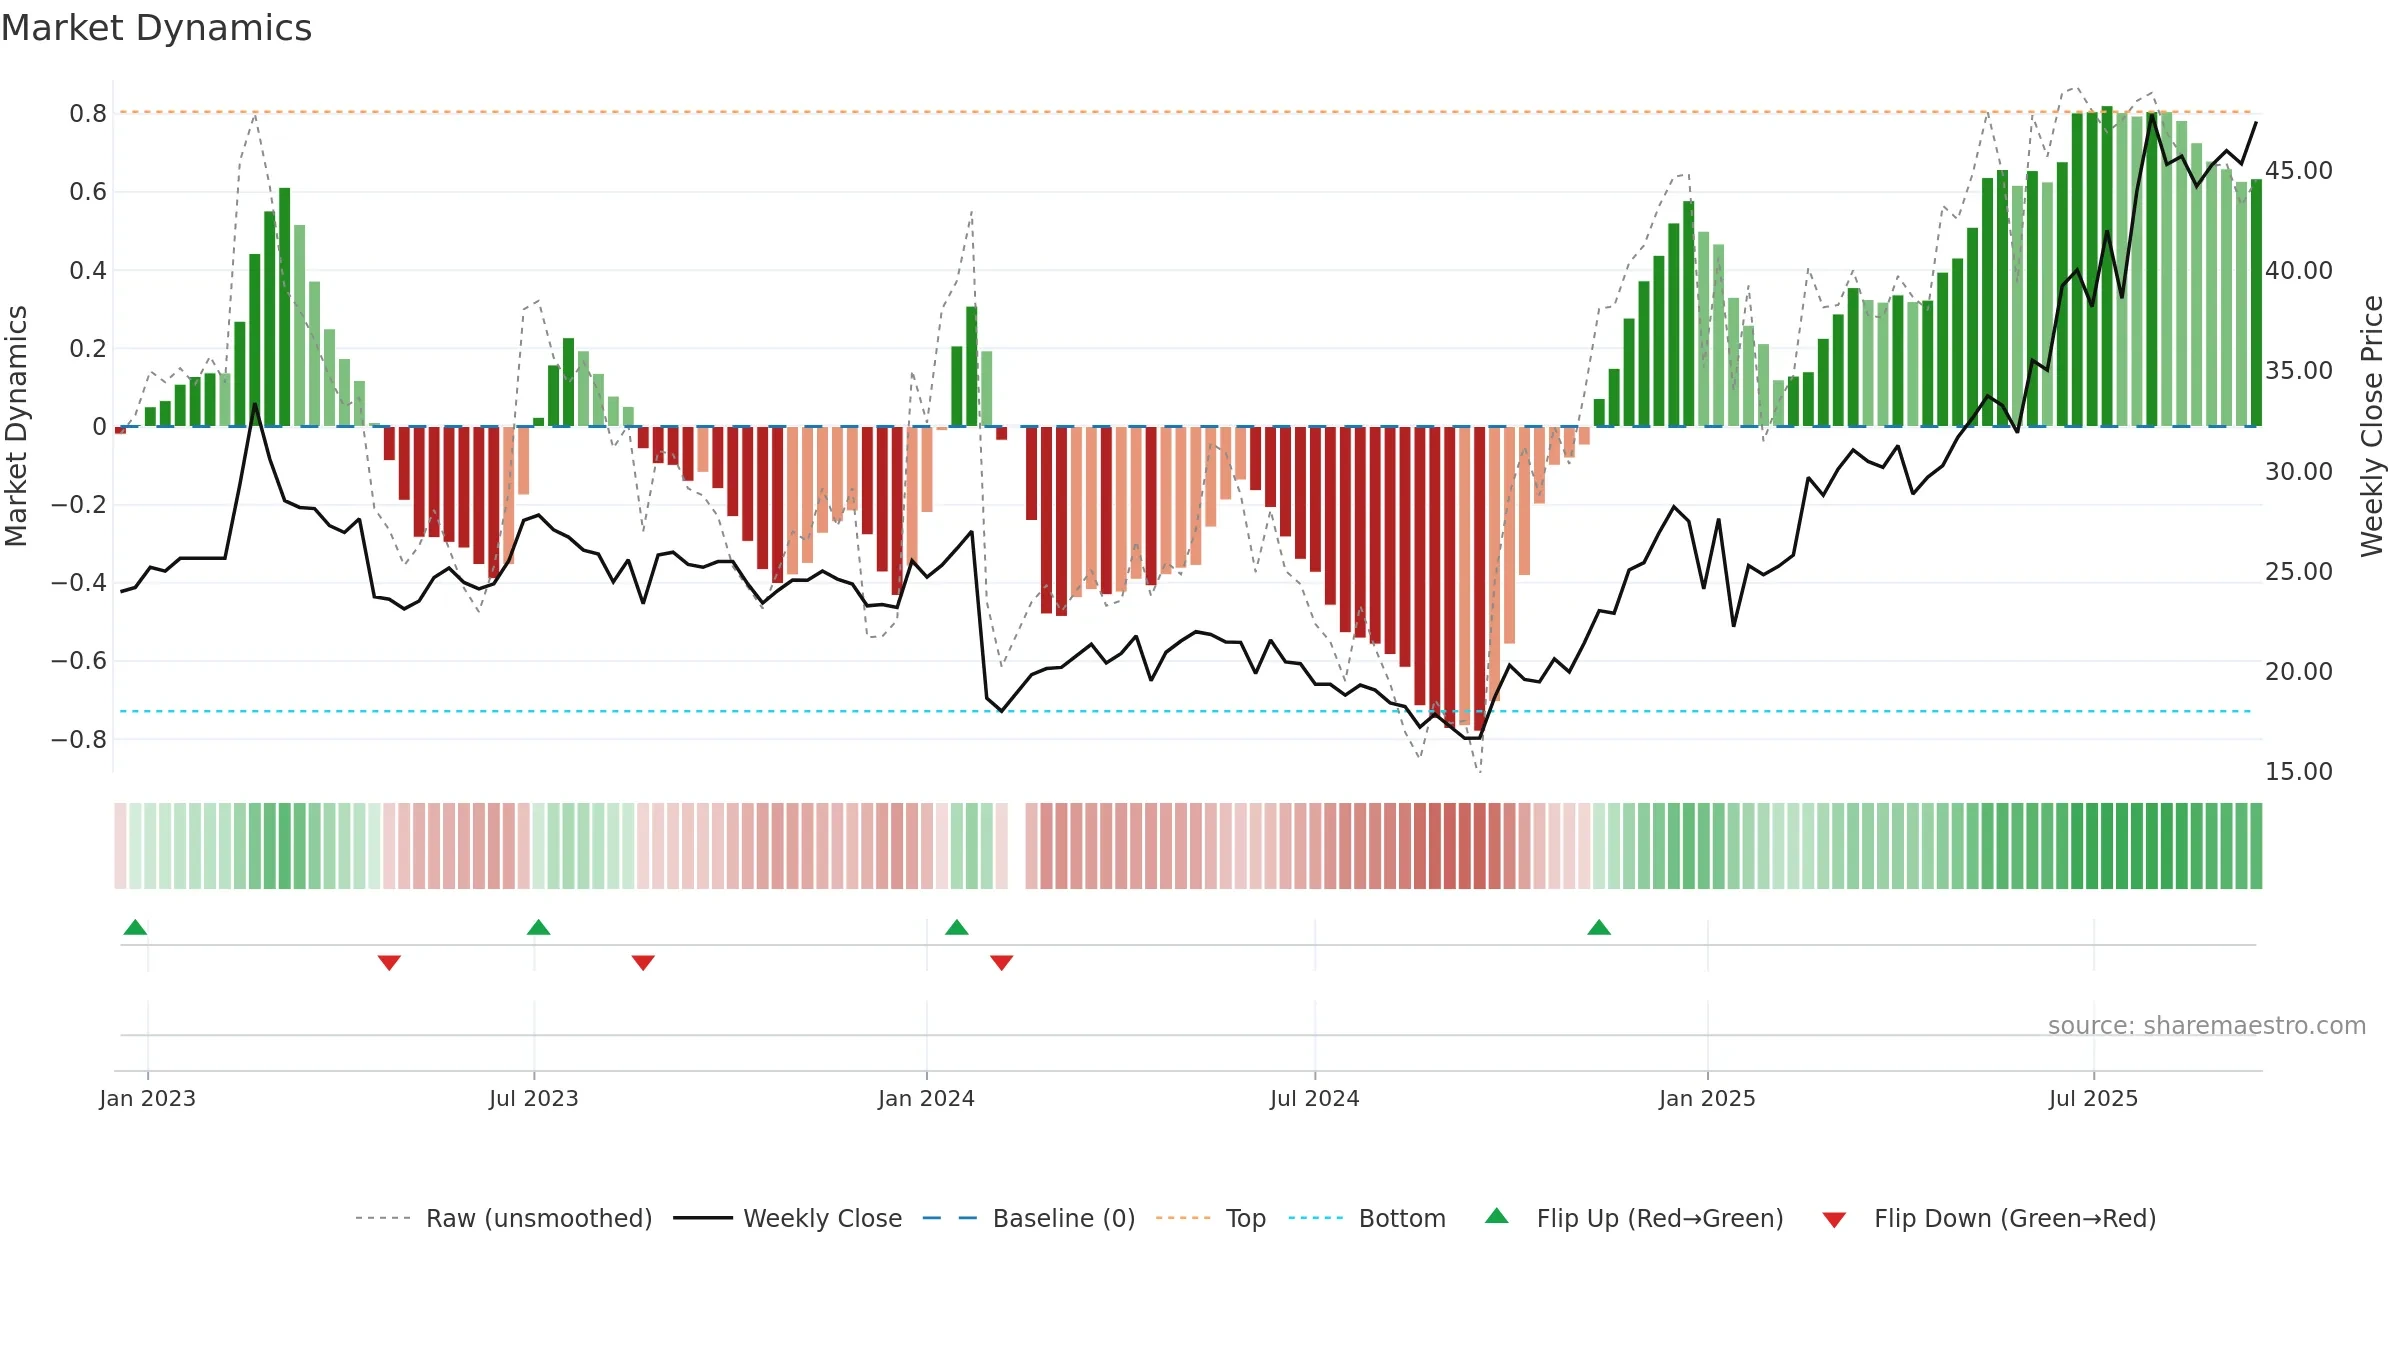Click the Jan 2025 x-axis label
This screenshot has width=2400, height=1350.
(x=1708, y=1098)
